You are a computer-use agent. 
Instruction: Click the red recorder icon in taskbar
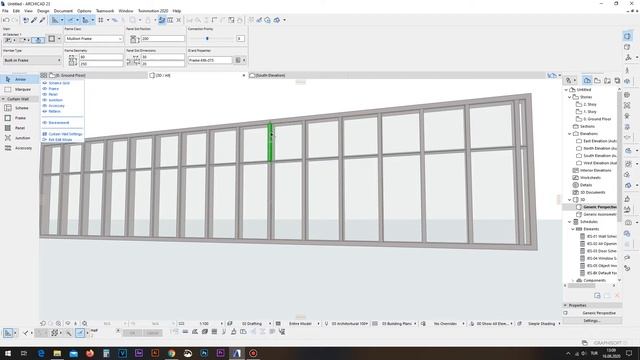(x=253, y=353)
